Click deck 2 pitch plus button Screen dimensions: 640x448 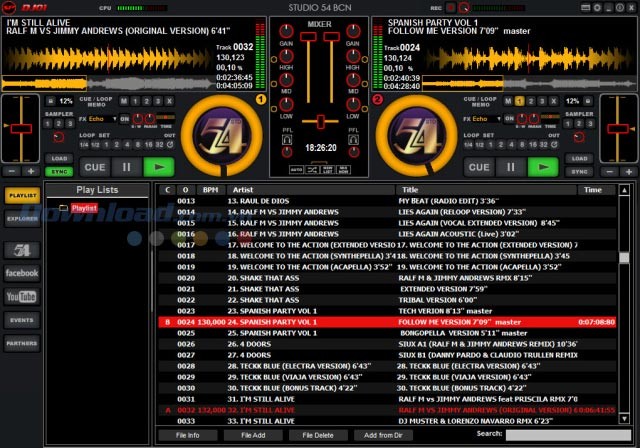629,171
